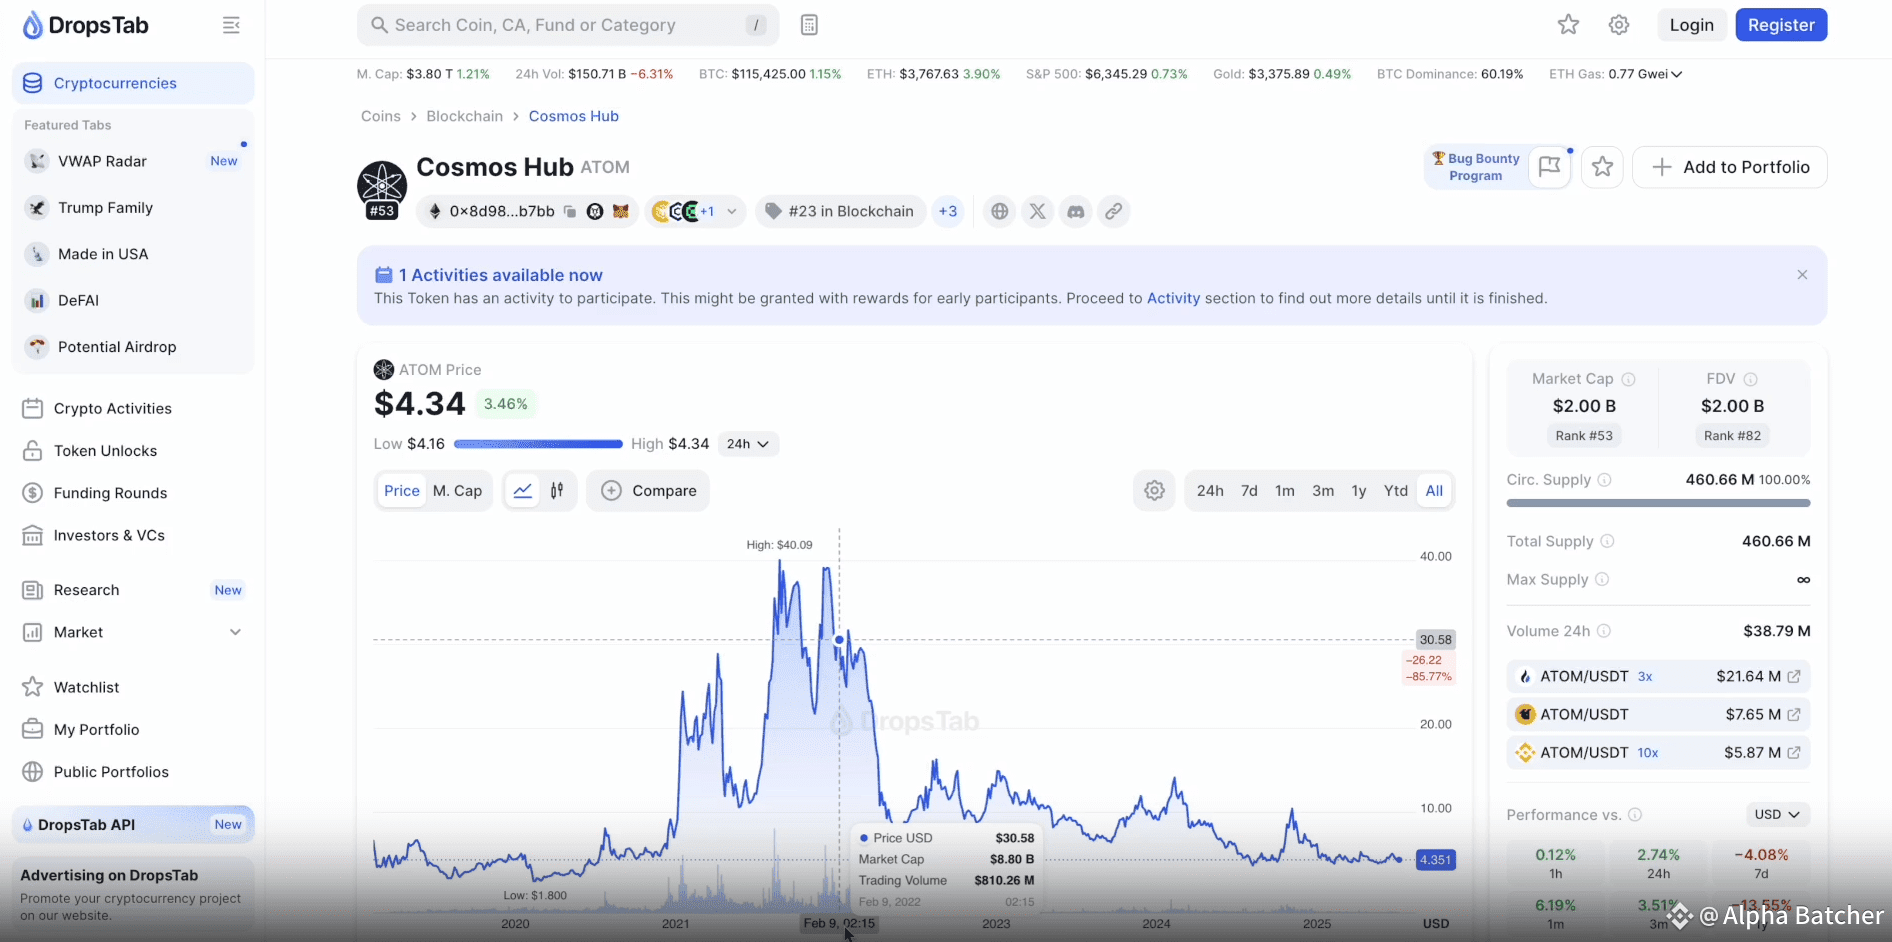Open the Compare coins button

(648, 491)
